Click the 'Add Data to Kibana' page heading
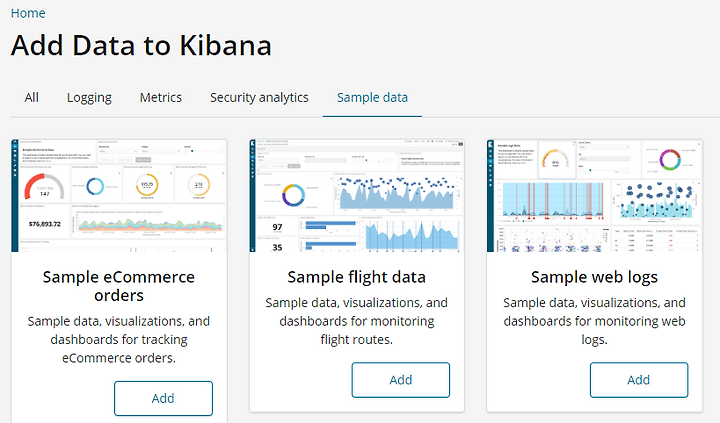 (141, 45)
